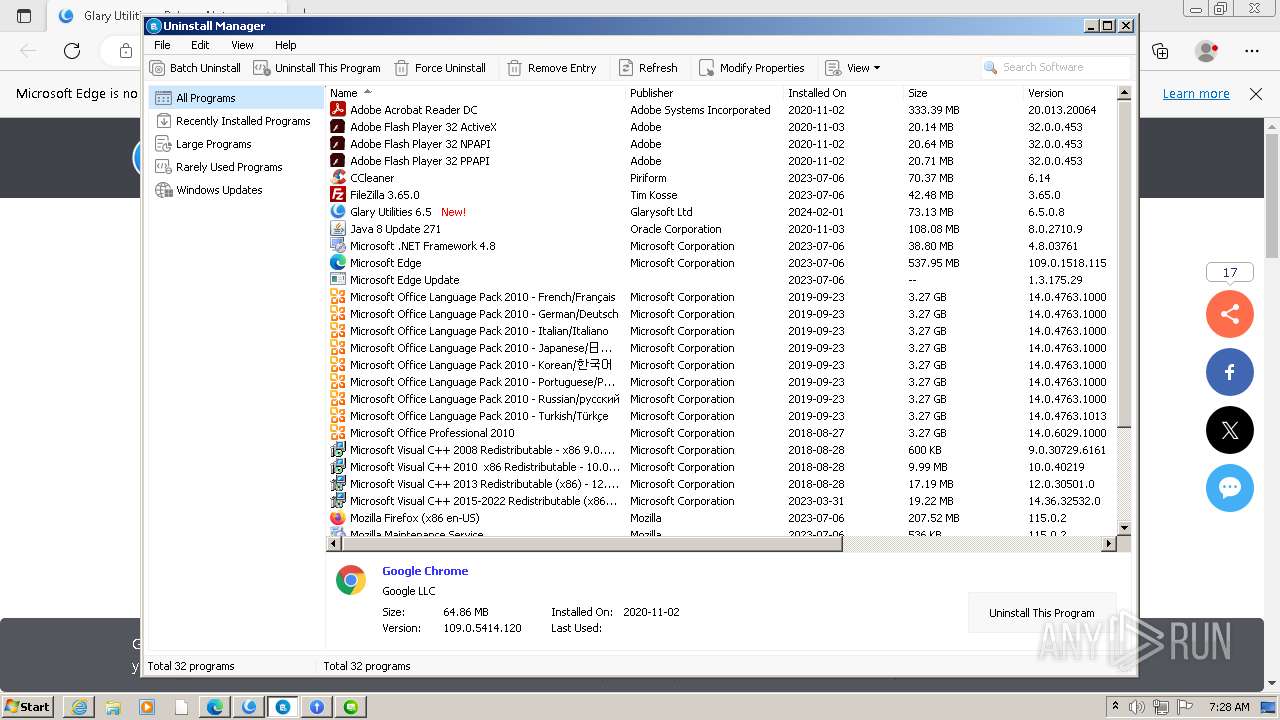Click the FileZilla 3.65.0 icon
The image size is (1280, 720).
(338, 195)
